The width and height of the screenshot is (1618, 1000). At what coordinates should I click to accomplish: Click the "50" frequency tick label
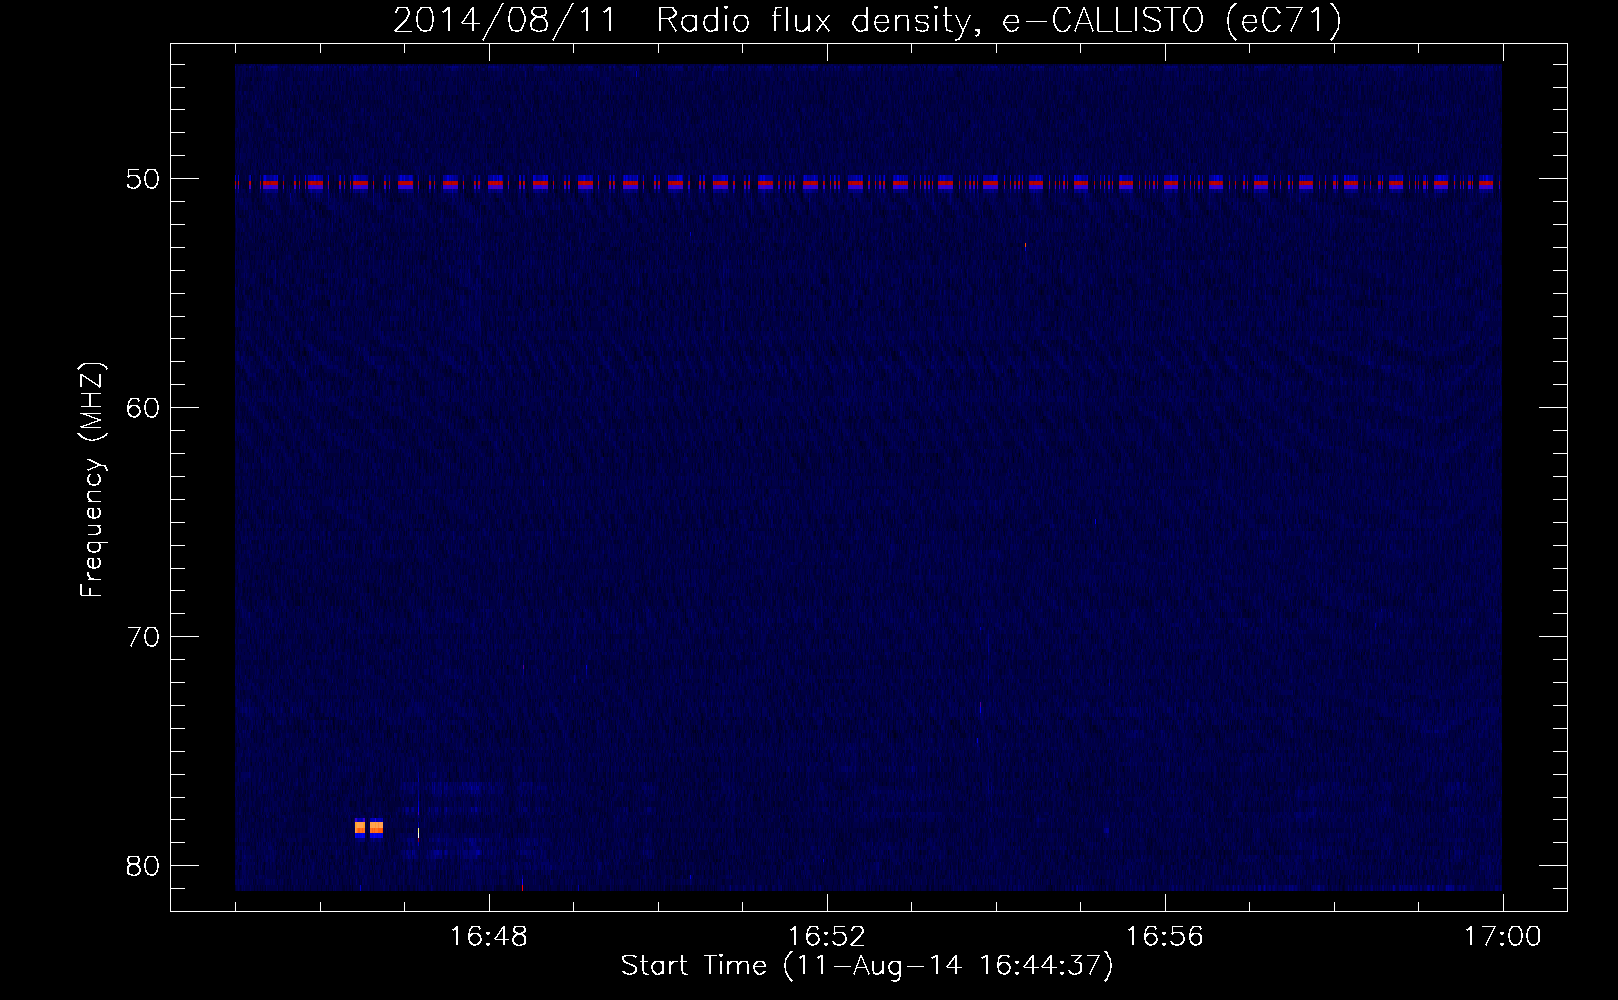tap(143, 180)
